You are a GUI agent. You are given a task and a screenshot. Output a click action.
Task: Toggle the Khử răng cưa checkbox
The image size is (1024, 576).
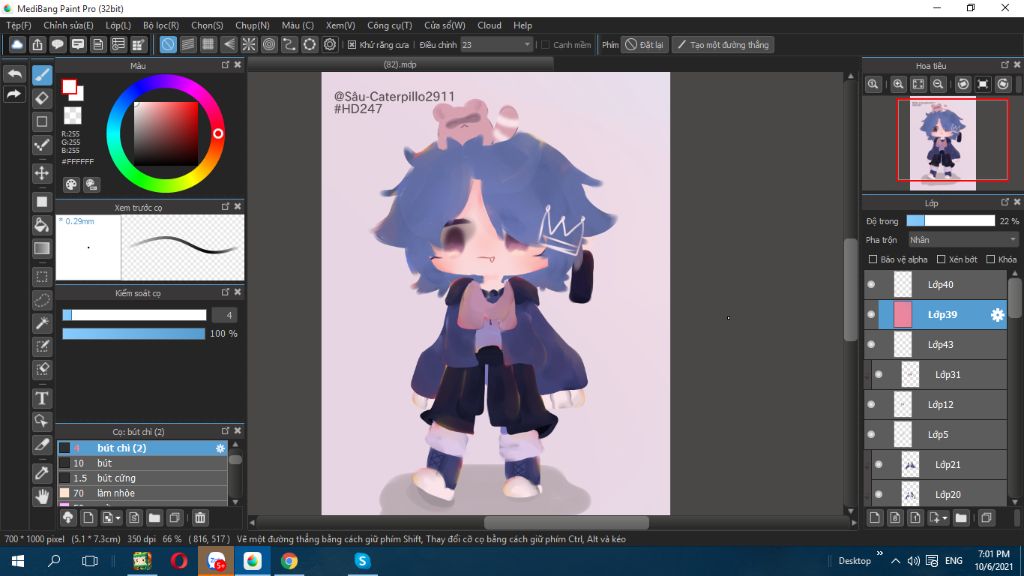pyautogui.click(x=352, y=44)
